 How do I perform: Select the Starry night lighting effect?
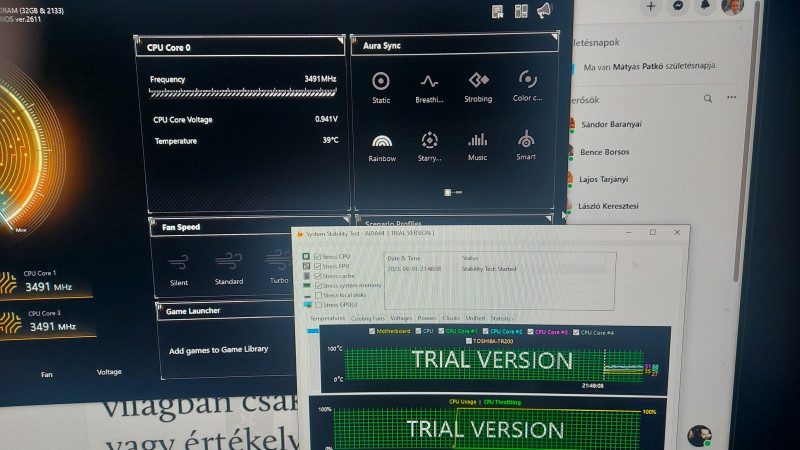click(x=430, y=147)
